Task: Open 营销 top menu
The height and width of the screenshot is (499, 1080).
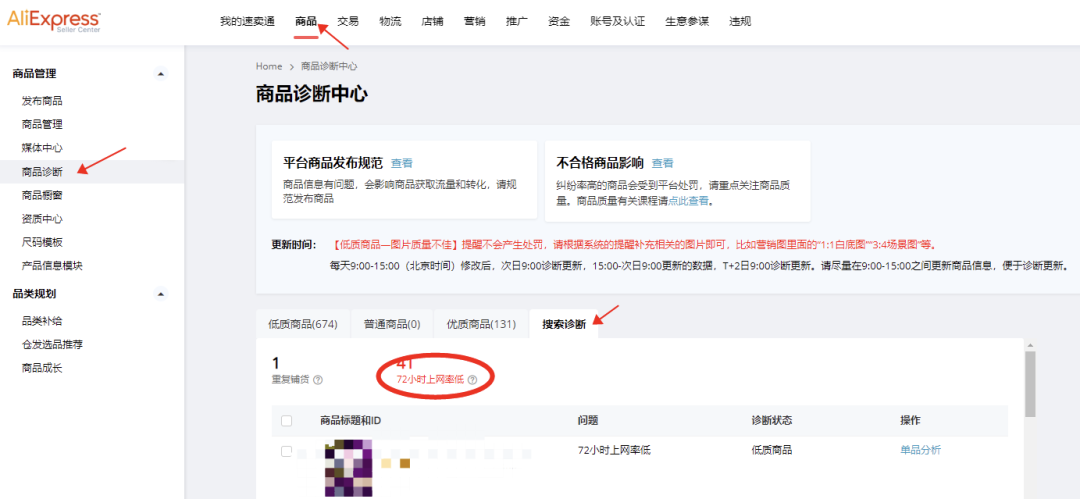Action: pyautogui.click(x=475, y=21)
